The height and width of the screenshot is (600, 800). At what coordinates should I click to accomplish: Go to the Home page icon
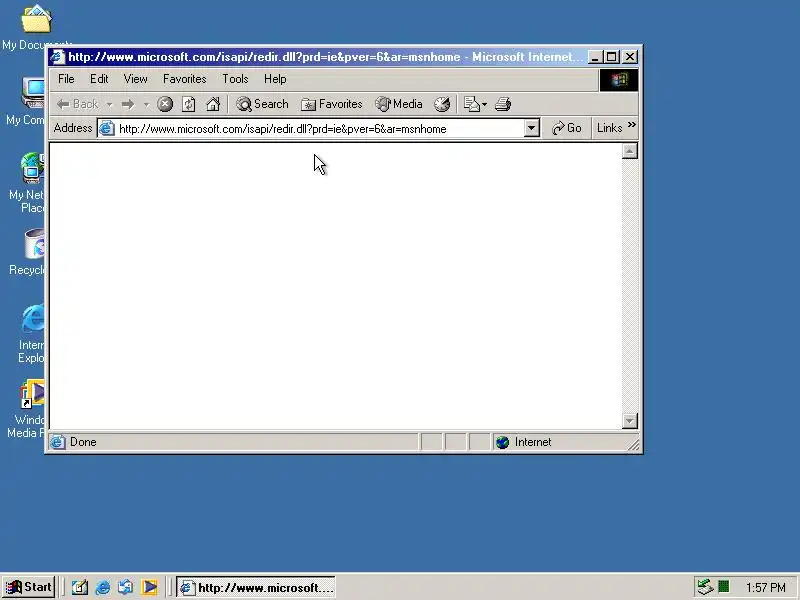click(213, 104)
